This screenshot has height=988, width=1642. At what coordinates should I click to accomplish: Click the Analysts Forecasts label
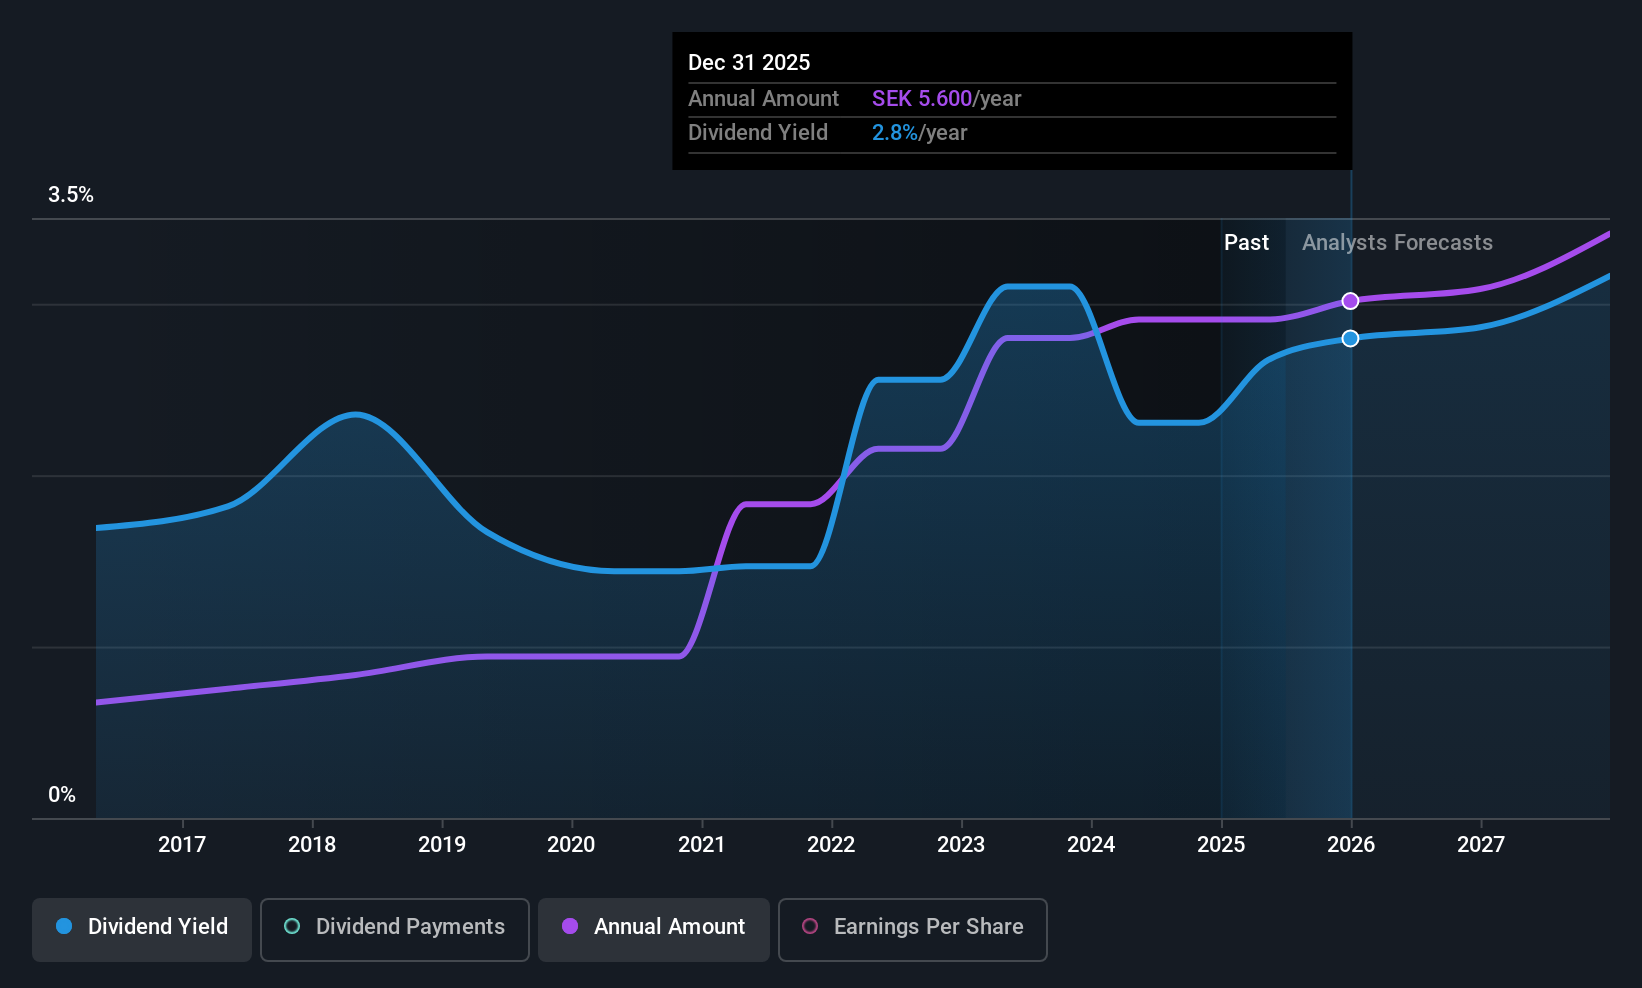(1397, 243)
